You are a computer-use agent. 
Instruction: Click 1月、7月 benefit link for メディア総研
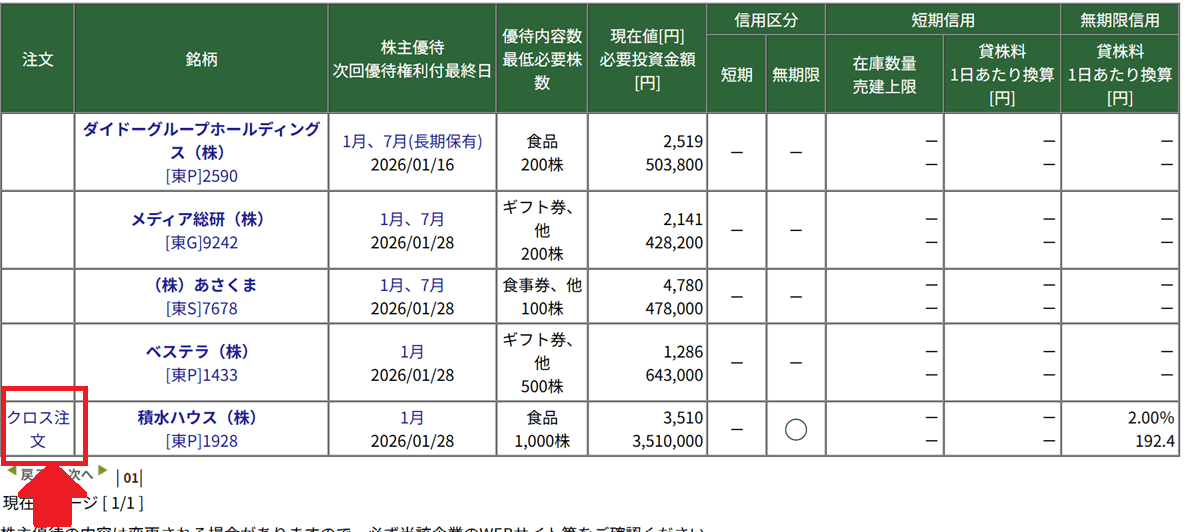[412, 219]
